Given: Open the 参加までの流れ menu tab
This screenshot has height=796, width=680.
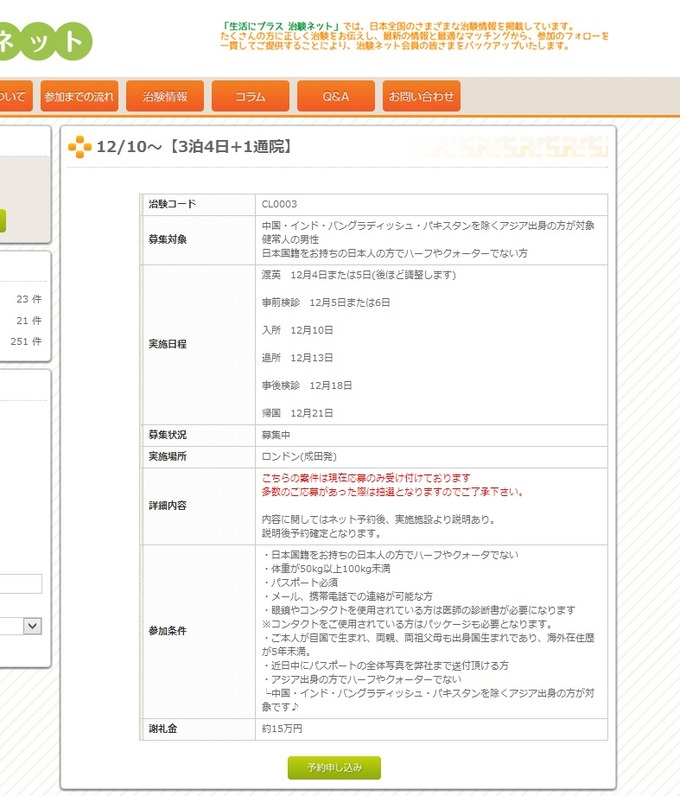Looking at the screenshot, I should click(x=79, y=96).
